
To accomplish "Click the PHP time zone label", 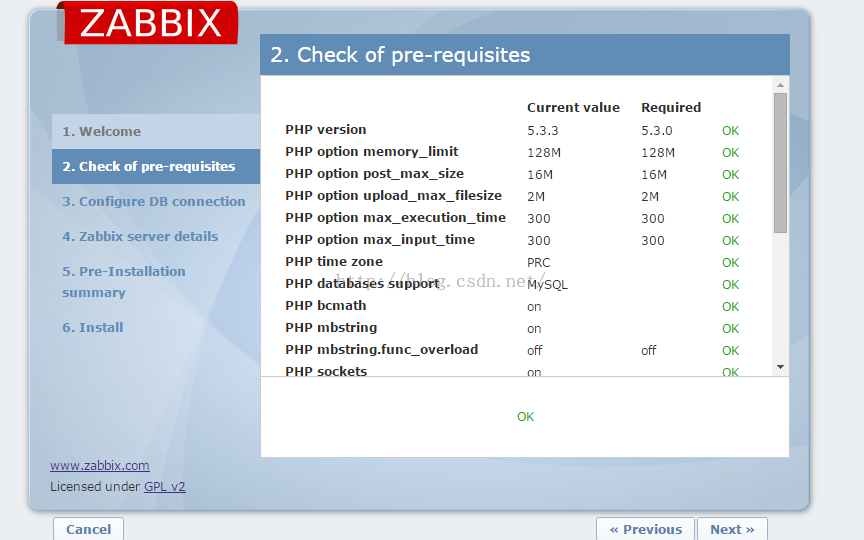I will [334, 262].
